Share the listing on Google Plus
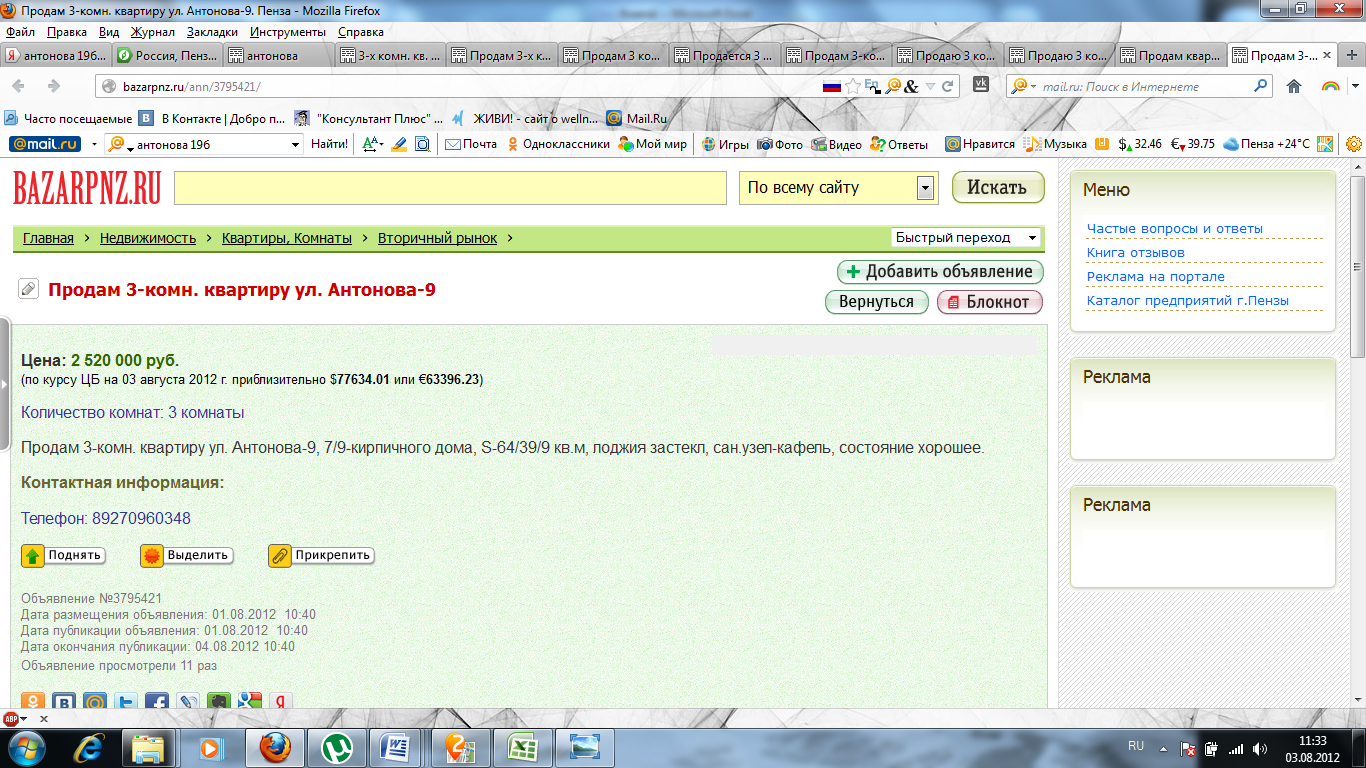The height and width of the screenshot is (768, 1366). 250,702
